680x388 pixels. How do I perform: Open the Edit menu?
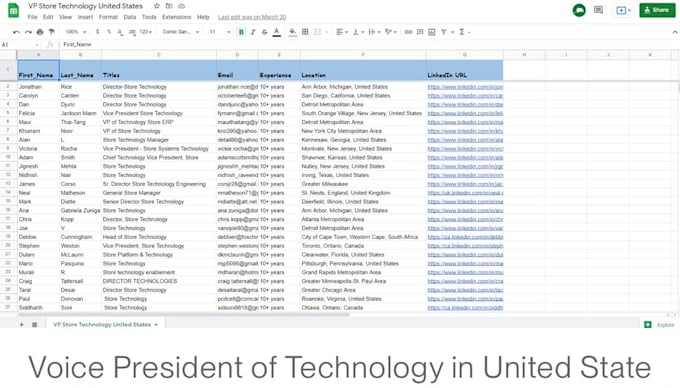point(48,17)
